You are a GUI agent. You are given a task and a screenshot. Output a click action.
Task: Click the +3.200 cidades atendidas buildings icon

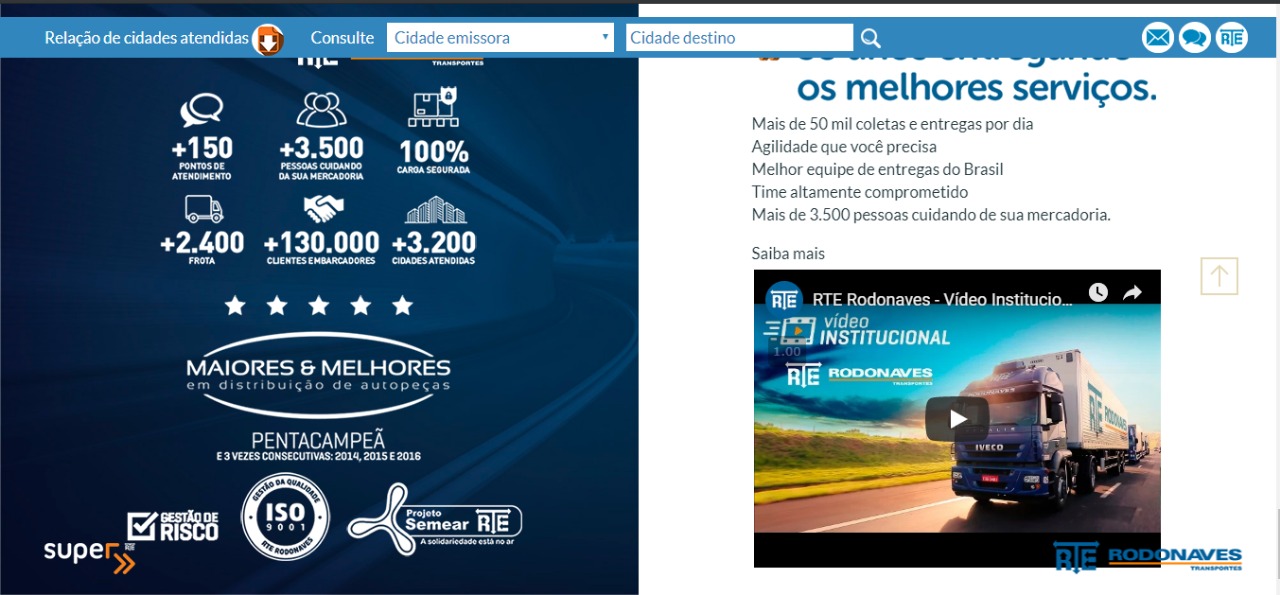coord(435,209)
